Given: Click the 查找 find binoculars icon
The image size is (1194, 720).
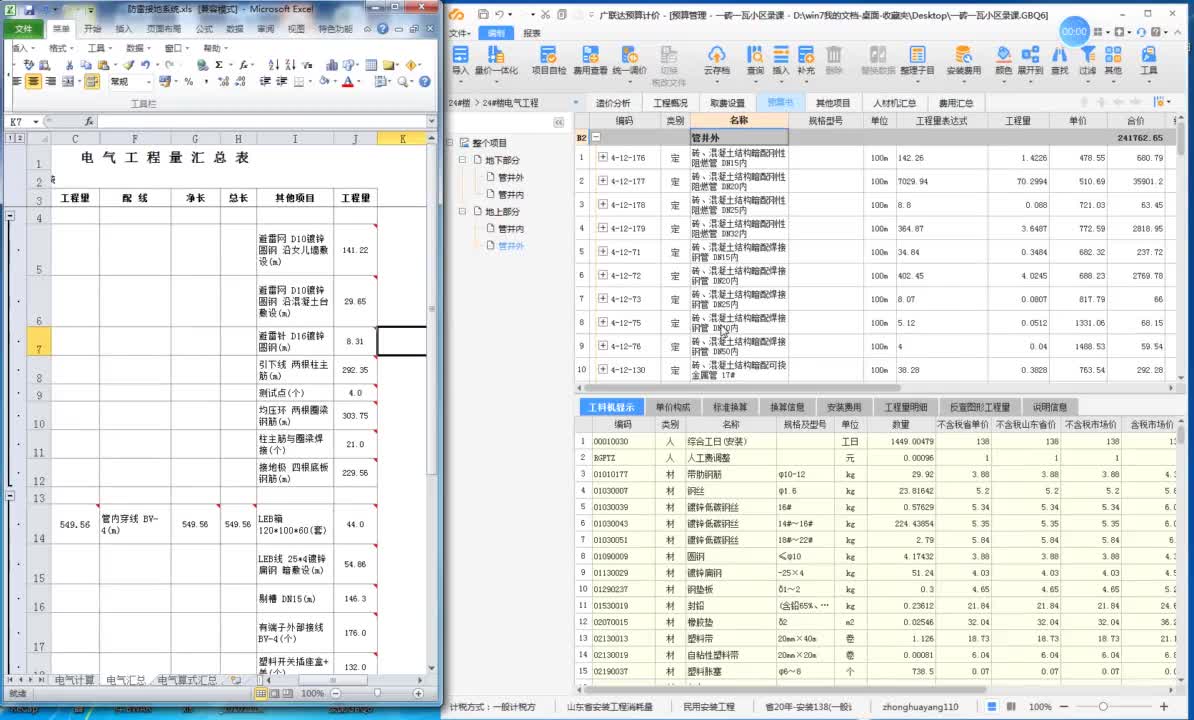Looking at the screenshot, I should coord(1059,61).
